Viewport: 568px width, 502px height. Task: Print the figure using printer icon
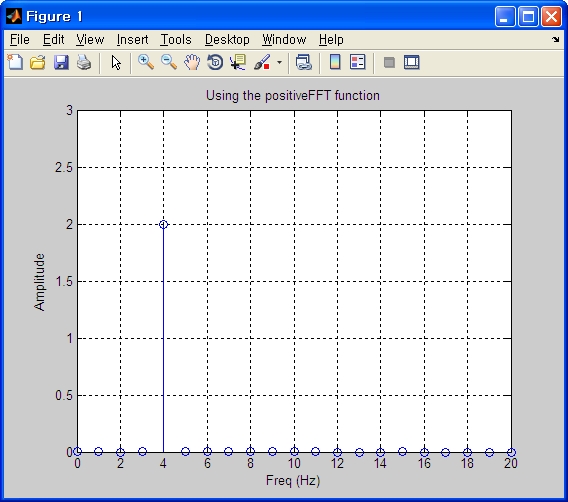pos(84,62)
